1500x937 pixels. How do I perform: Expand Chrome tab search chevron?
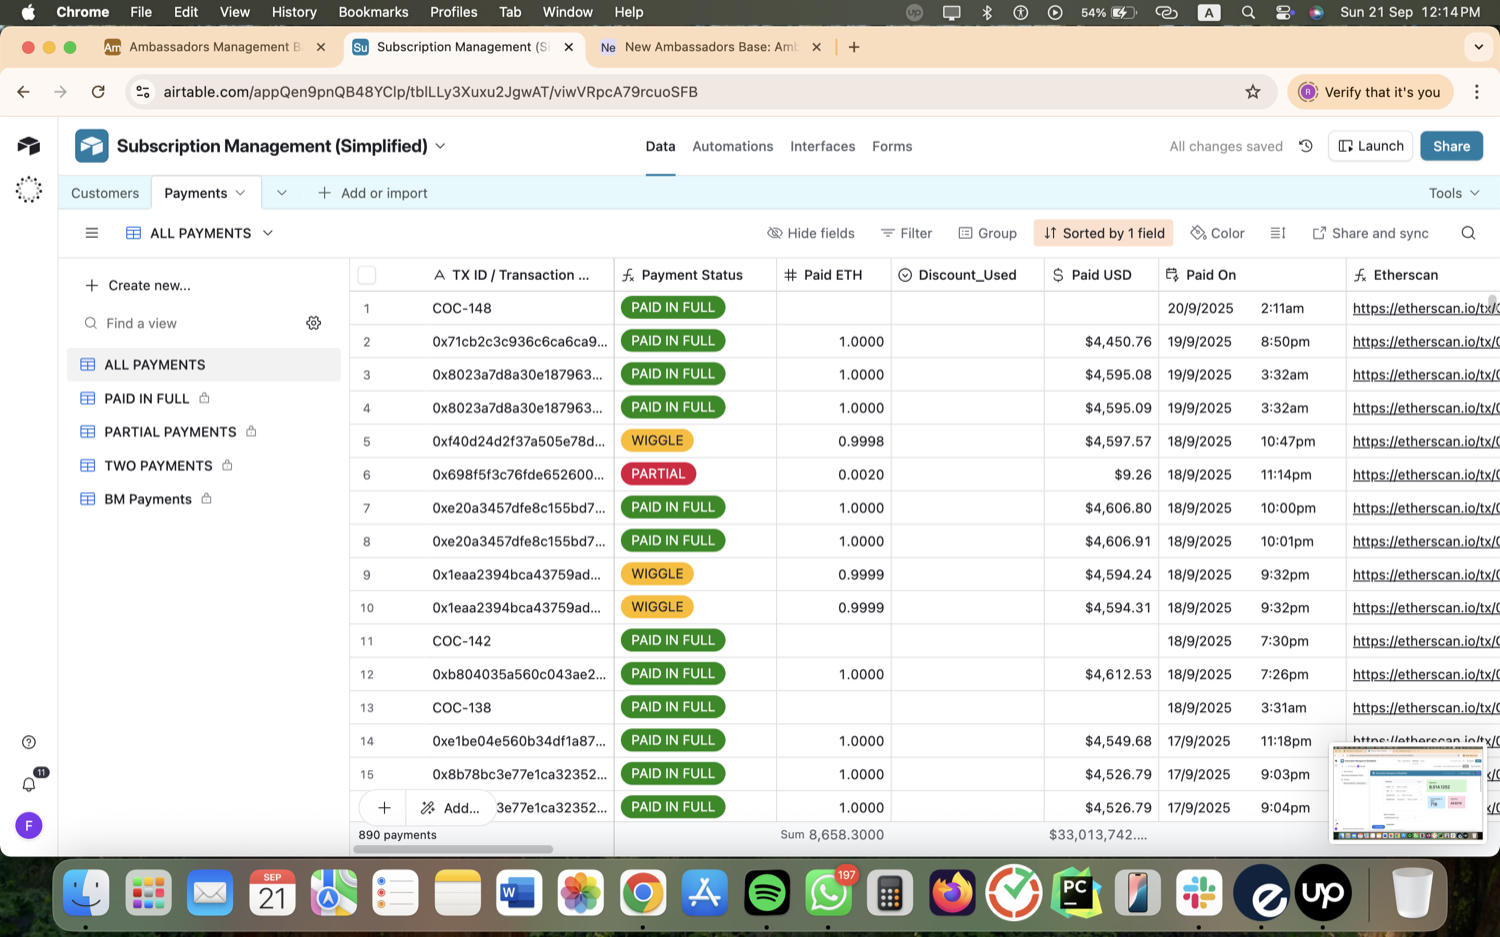click(x=1478, y=47)
